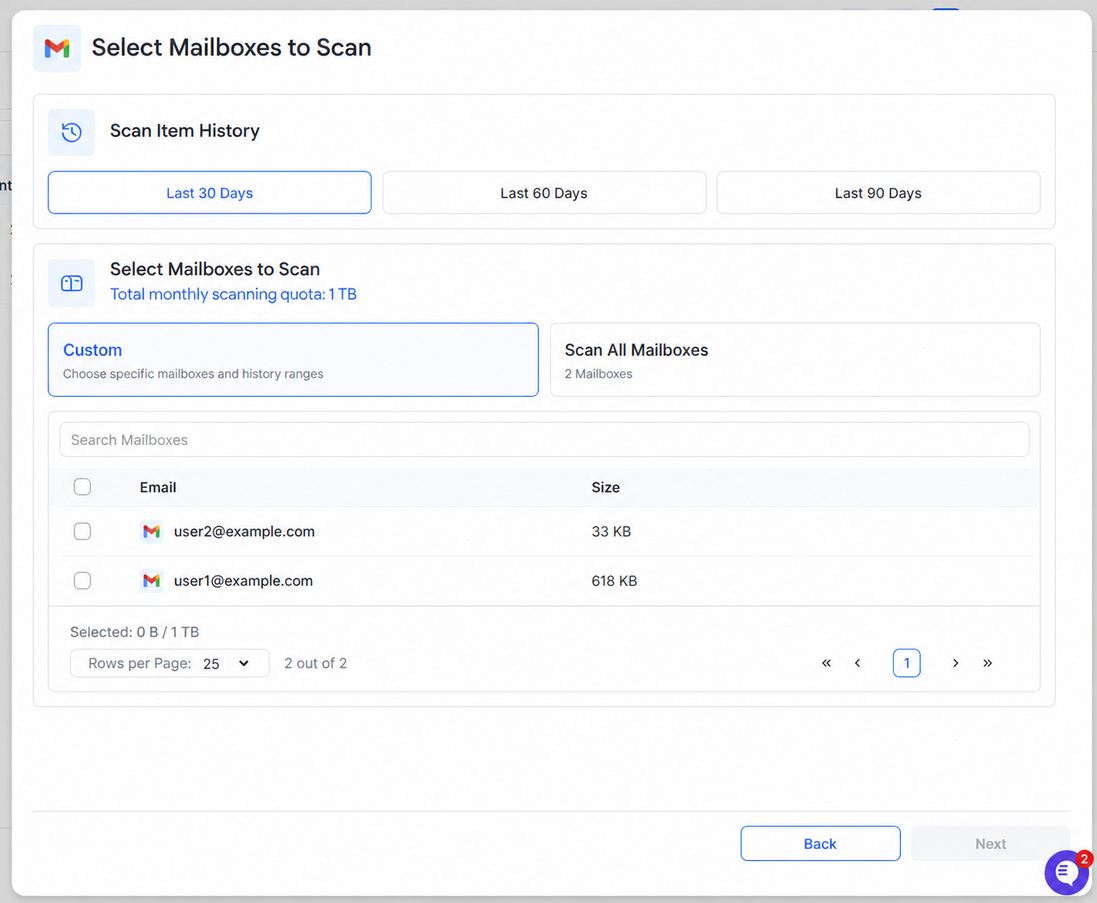
Task: Choose the Custom mailbox selection option
Action: coord(293,360)
